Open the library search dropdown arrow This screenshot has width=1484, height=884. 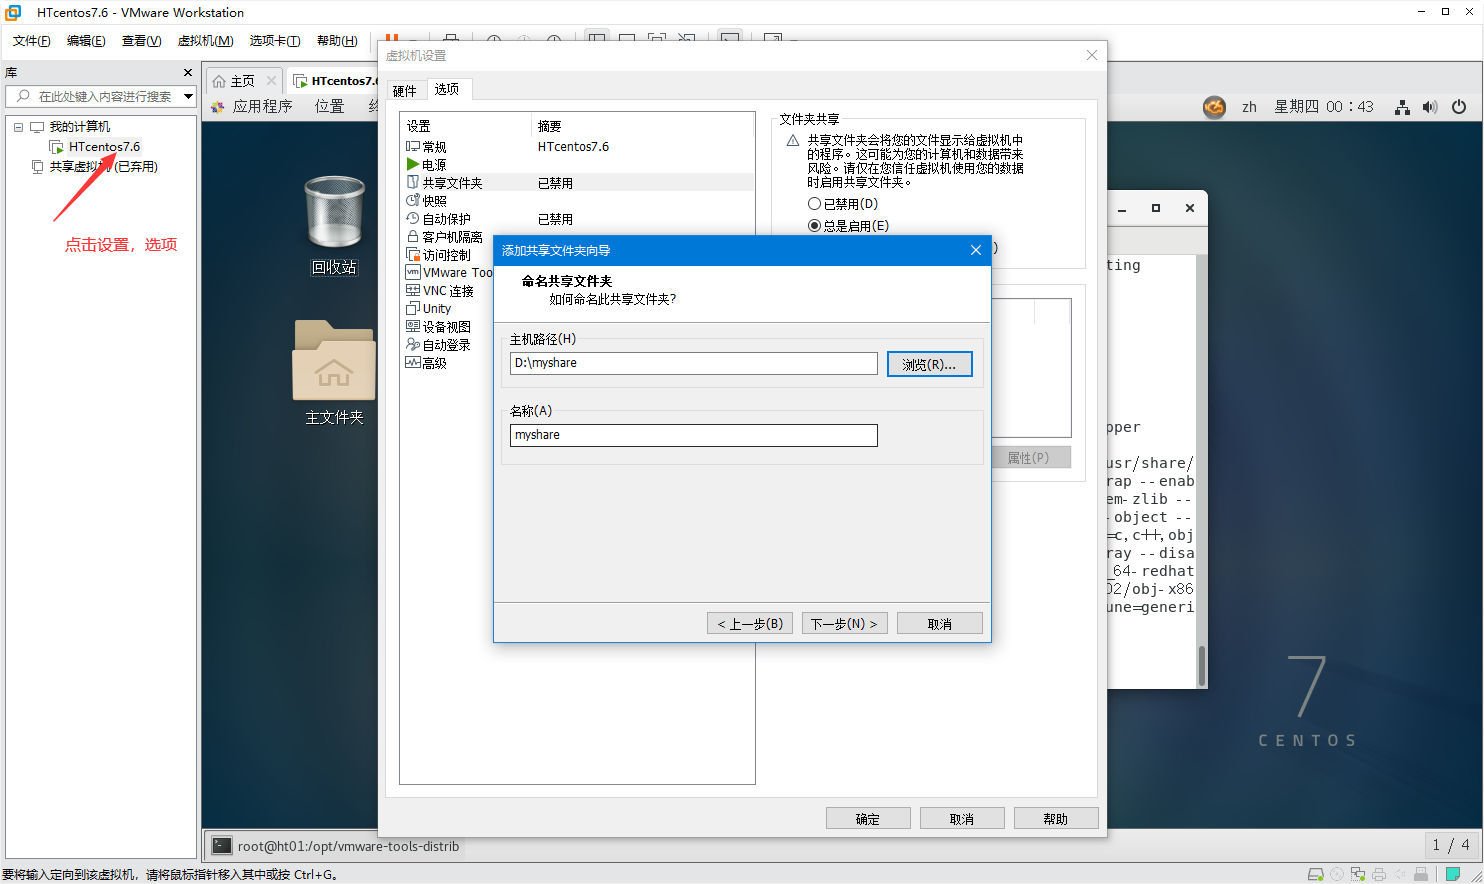click(188, 96)
